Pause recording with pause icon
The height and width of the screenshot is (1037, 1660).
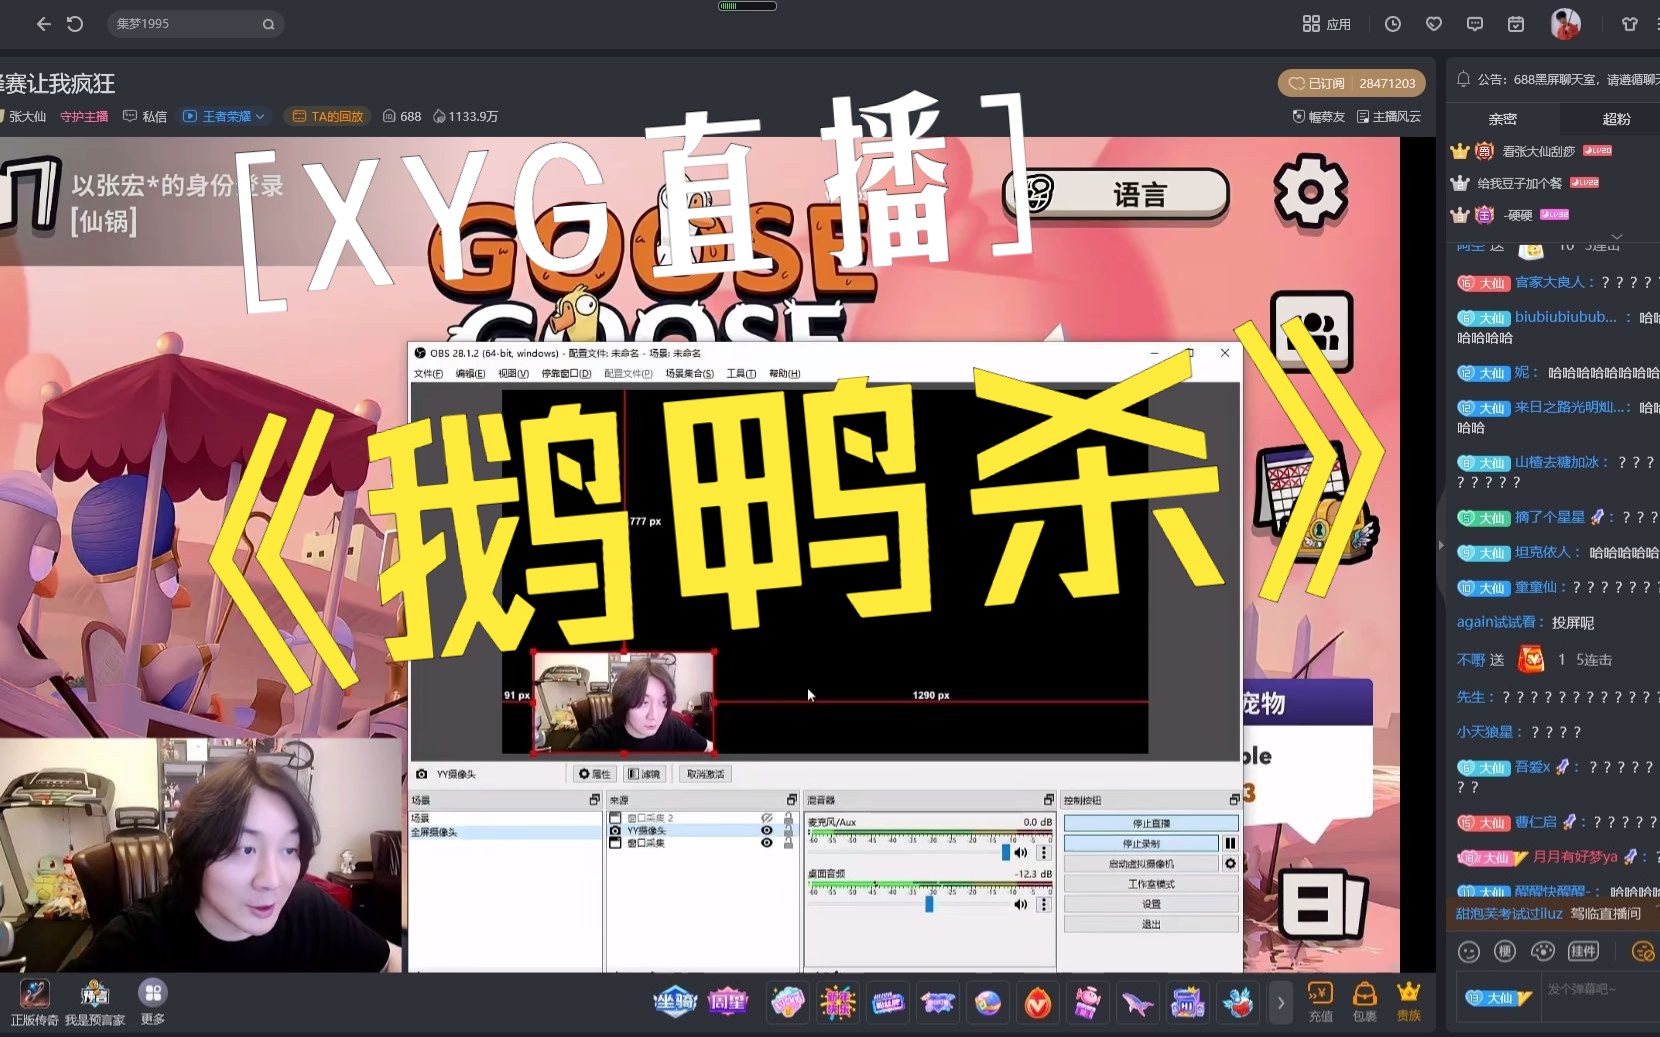click(x=1230, y=843)
